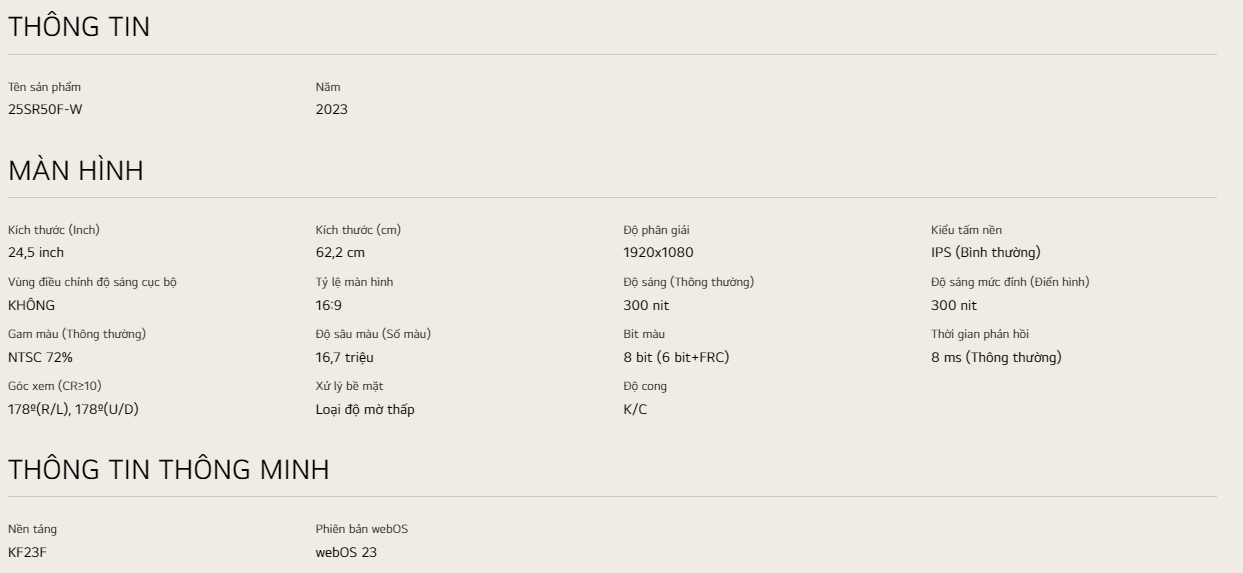Click the THÔNG TIN section heading

[79, 28]
